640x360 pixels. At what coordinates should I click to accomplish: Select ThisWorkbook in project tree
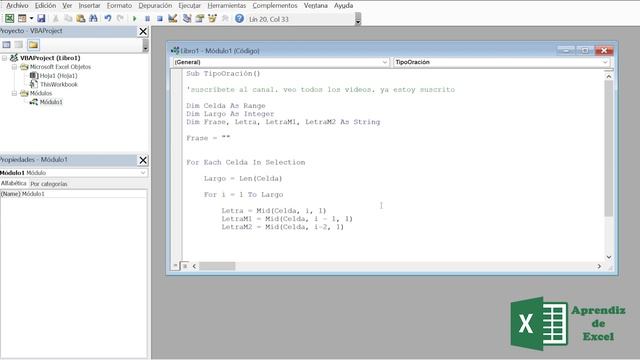(x=59, y=84)
